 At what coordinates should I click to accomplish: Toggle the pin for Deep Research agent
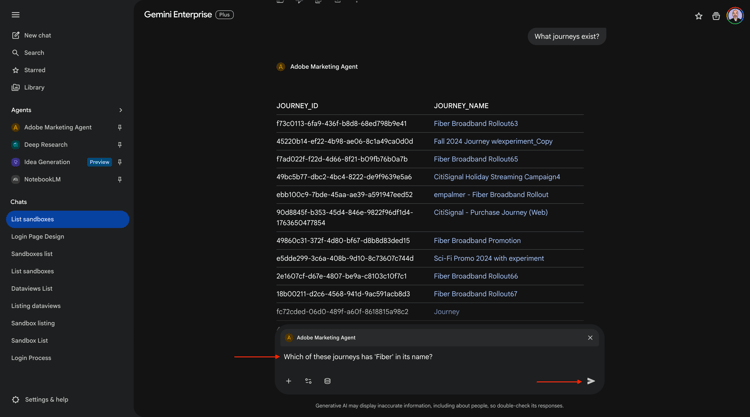coord(120,145)
